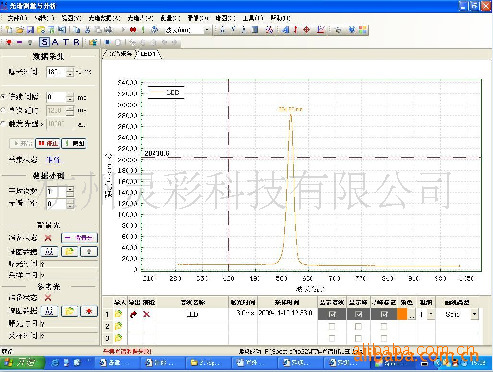Click the red double-dot record icon in toolbar
This screenshot has height=372, width=493.
pos(133,30)
